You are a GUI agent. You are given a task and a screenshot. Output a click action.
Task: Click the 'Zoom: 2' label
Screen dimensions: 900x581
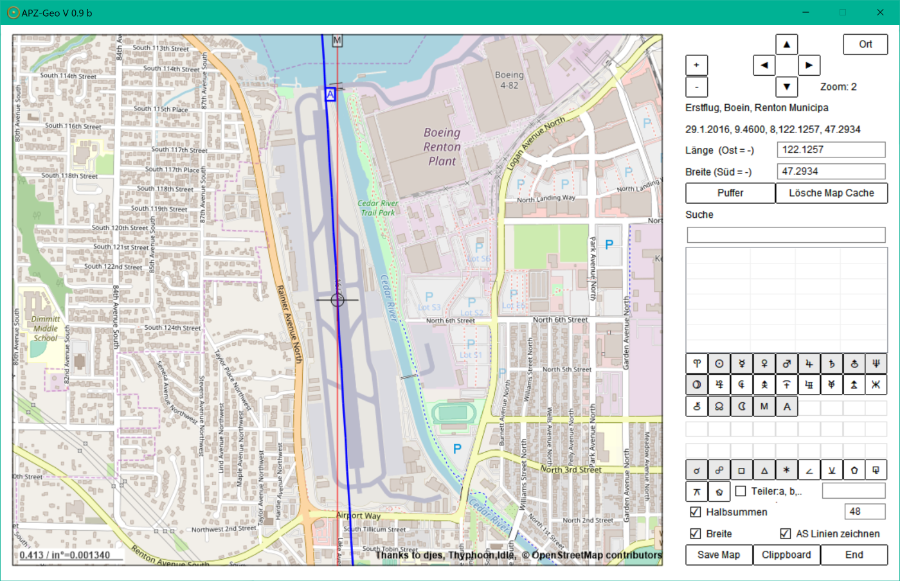point(838,87)
